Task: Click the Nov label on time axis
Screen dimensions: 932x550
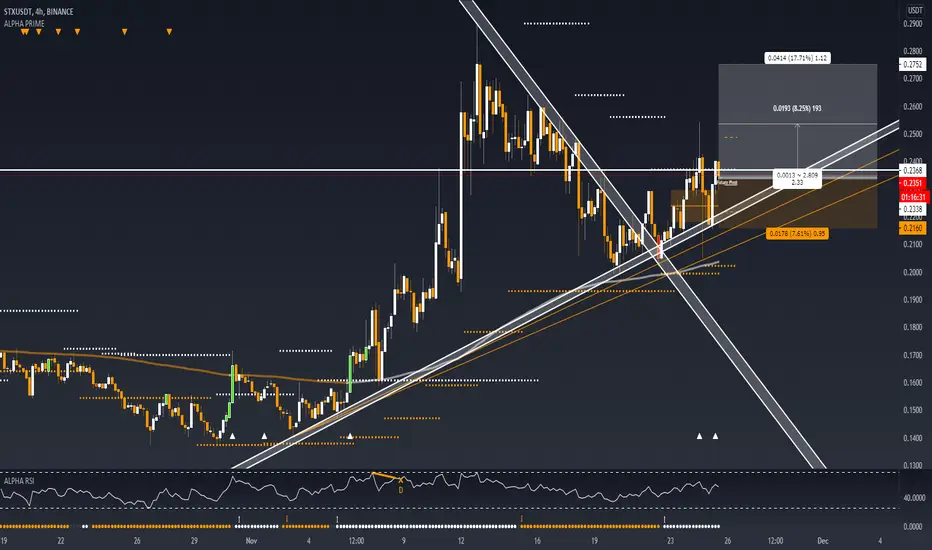Action: tap(251, 540)
